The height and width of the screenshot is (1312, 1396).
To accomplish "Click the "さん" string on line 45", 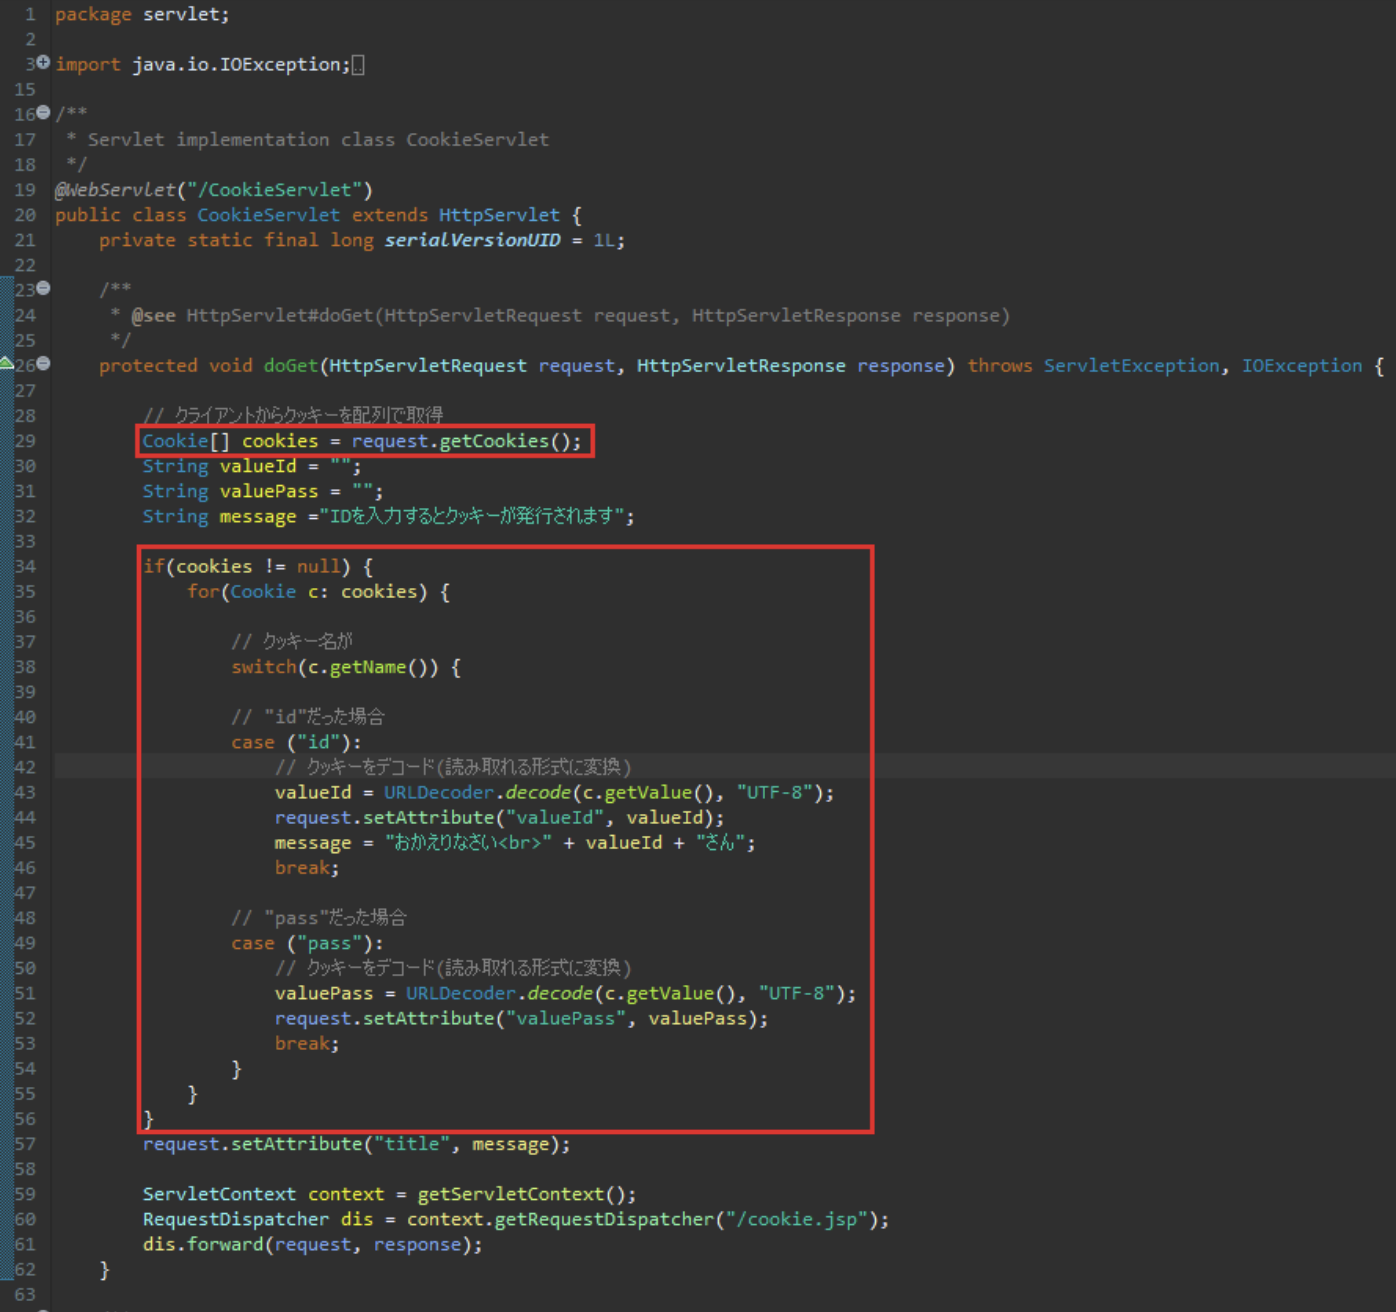I will 720,843.
